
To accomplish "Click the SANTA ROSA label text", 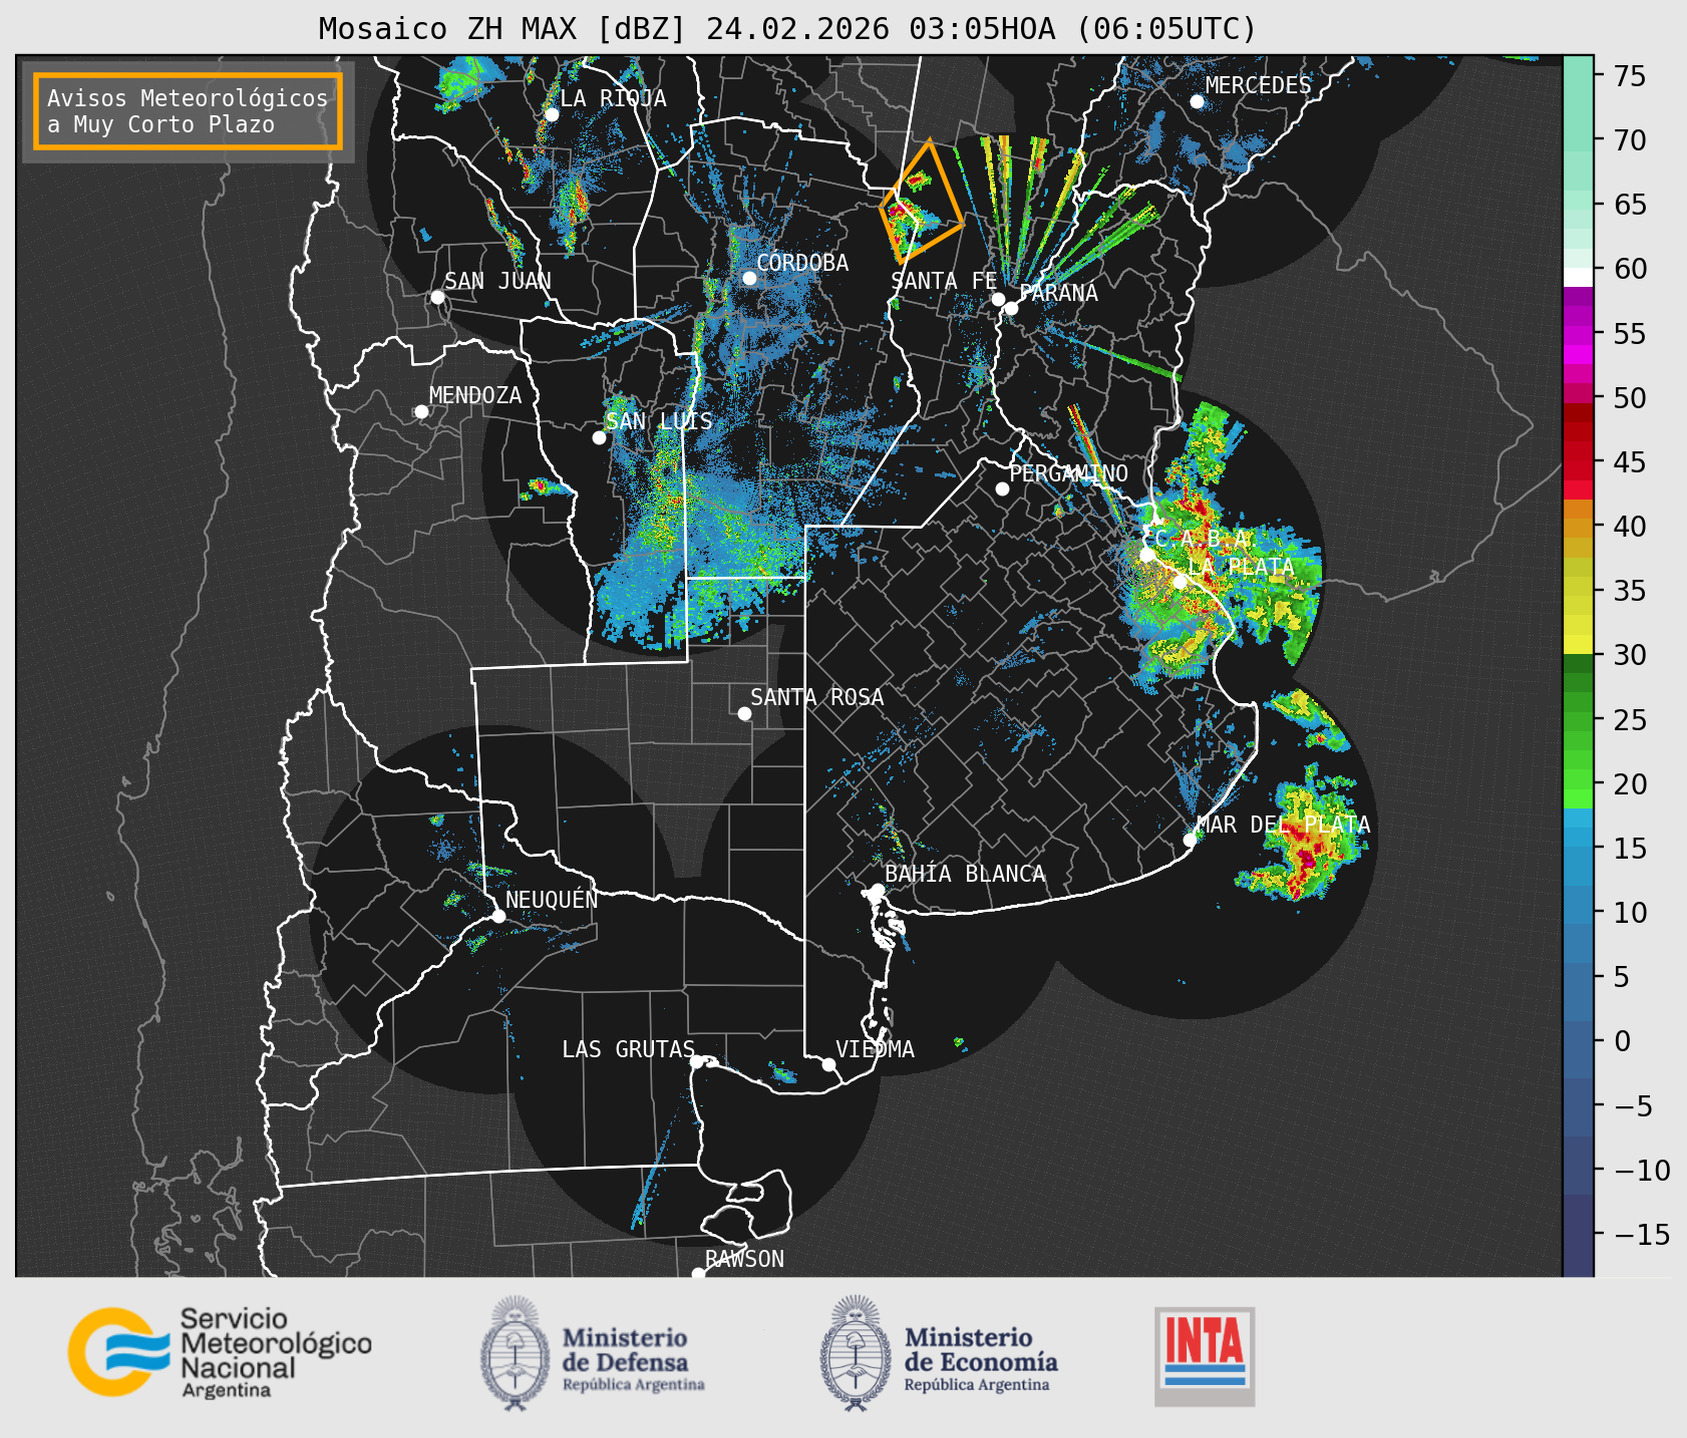I will (817, 697).
